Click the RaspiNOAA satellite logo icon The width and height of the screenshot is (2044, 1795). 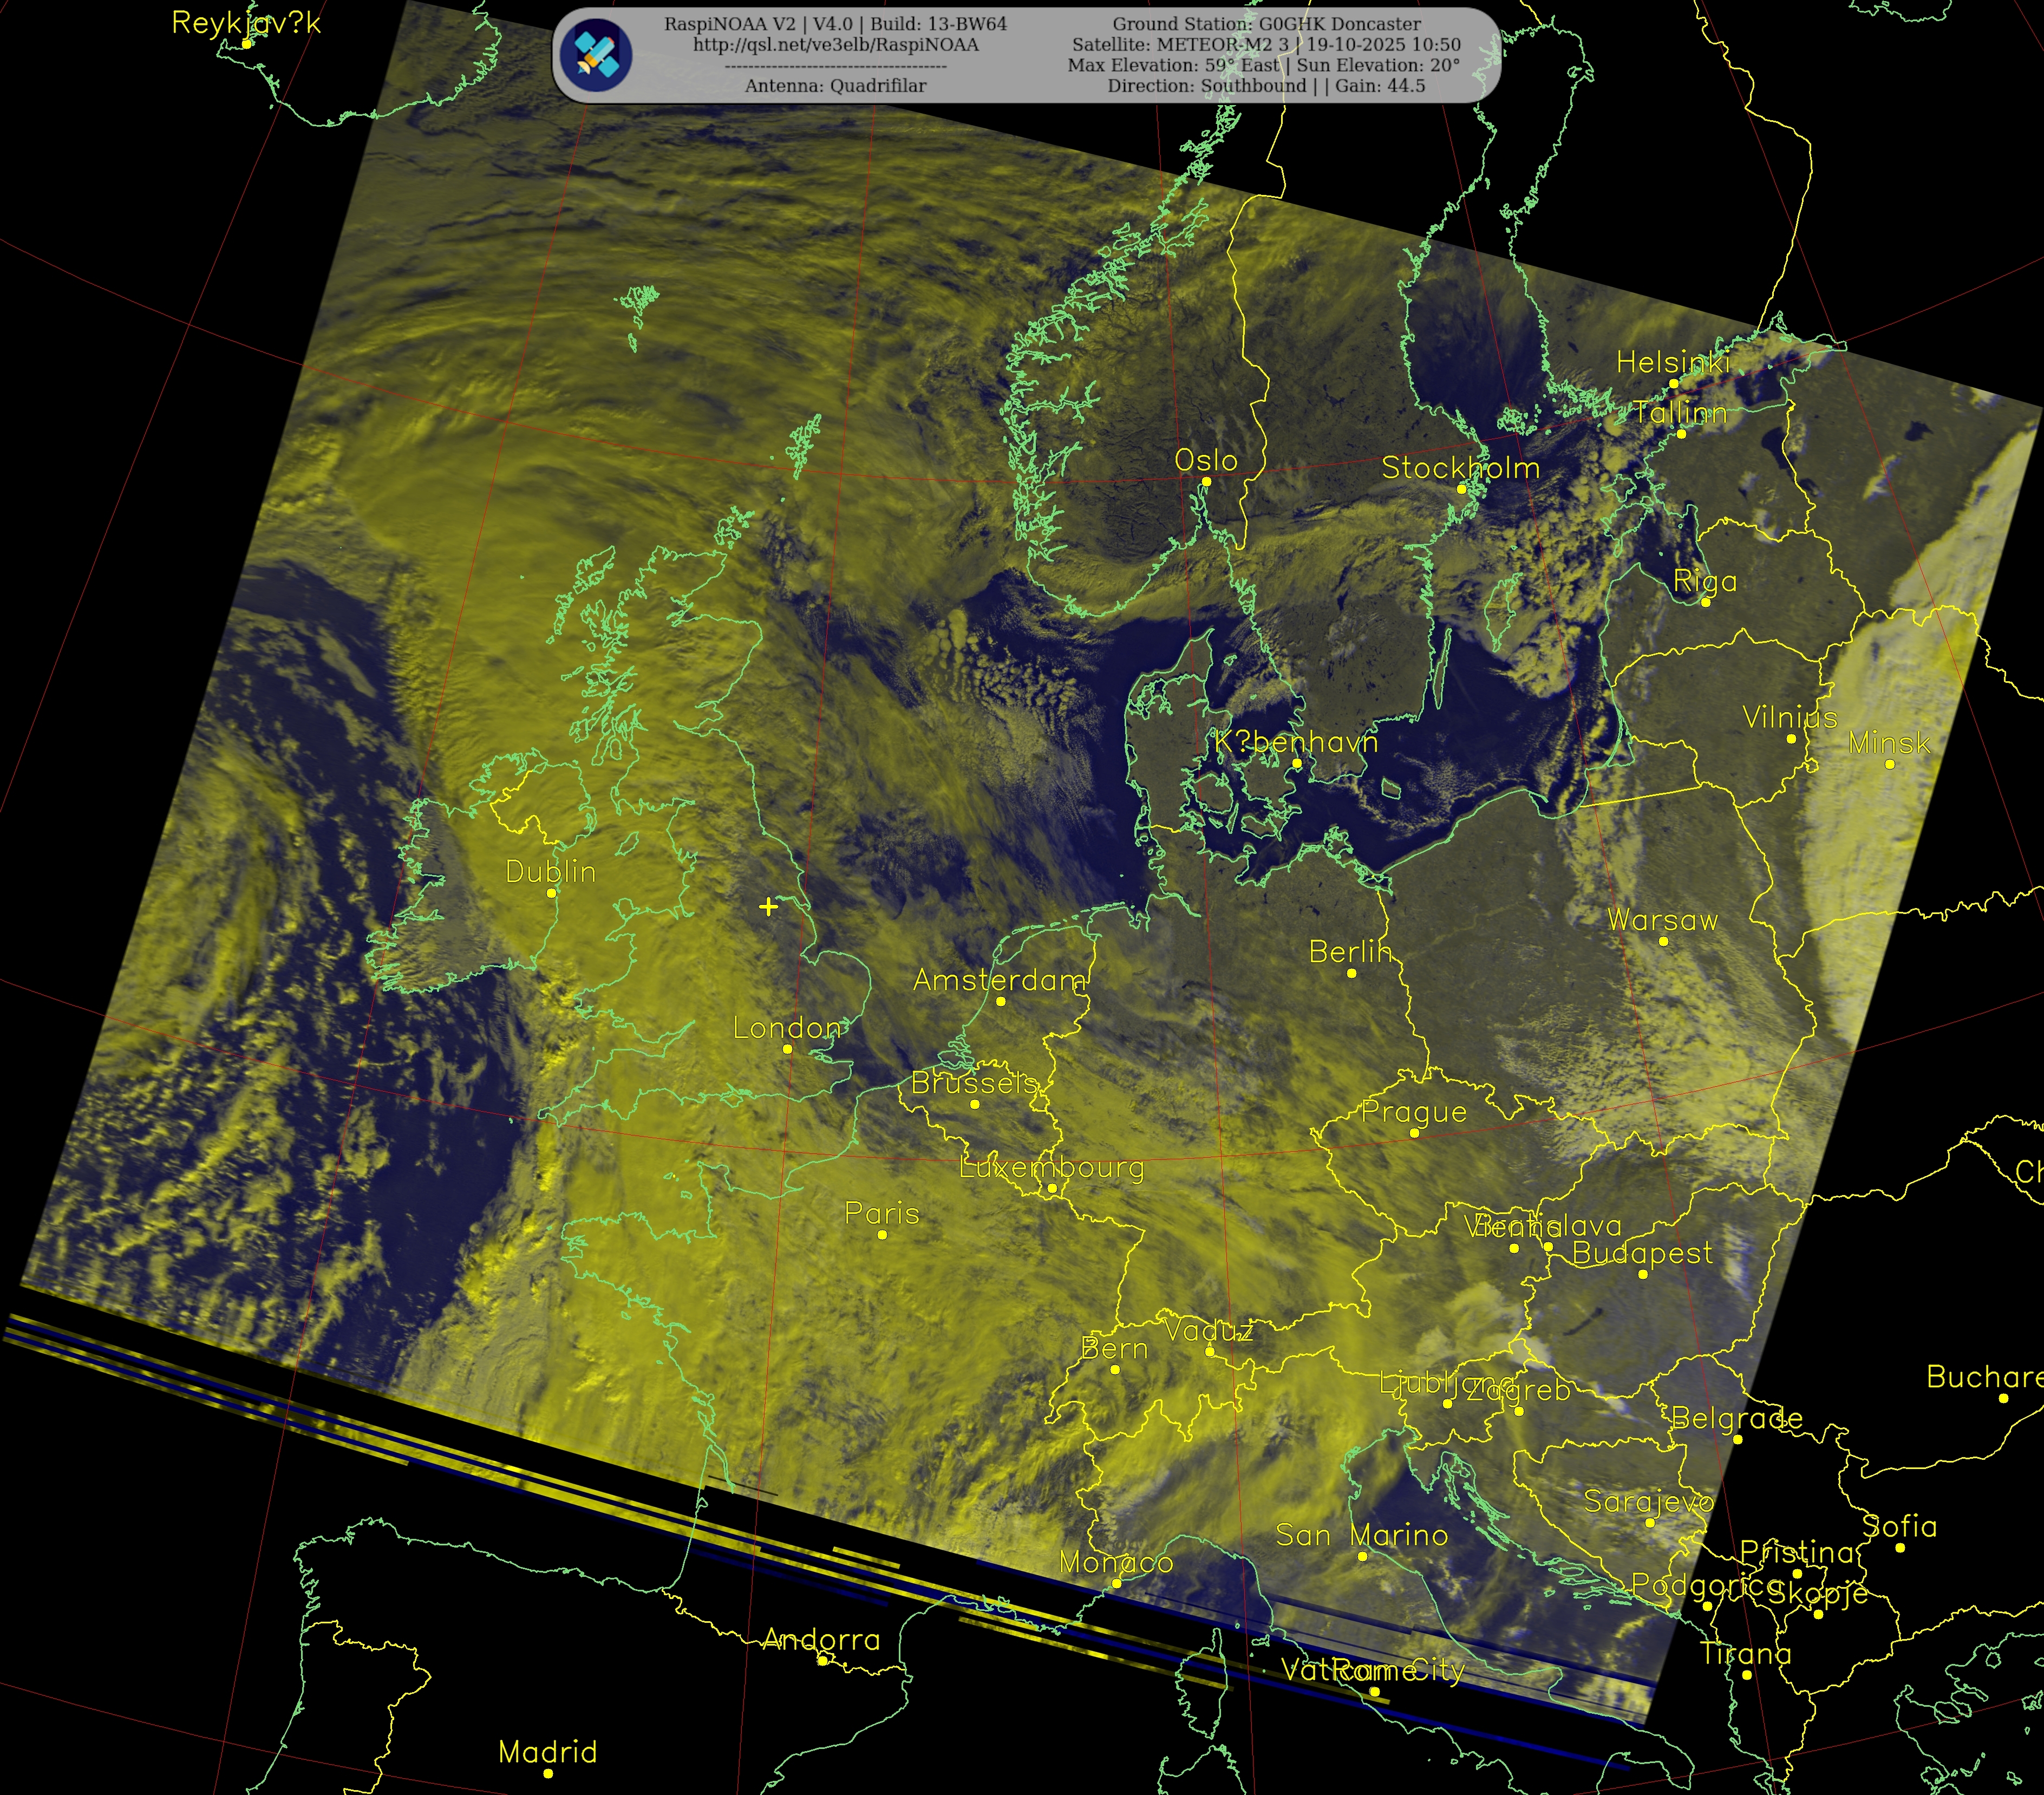[596, 54]
